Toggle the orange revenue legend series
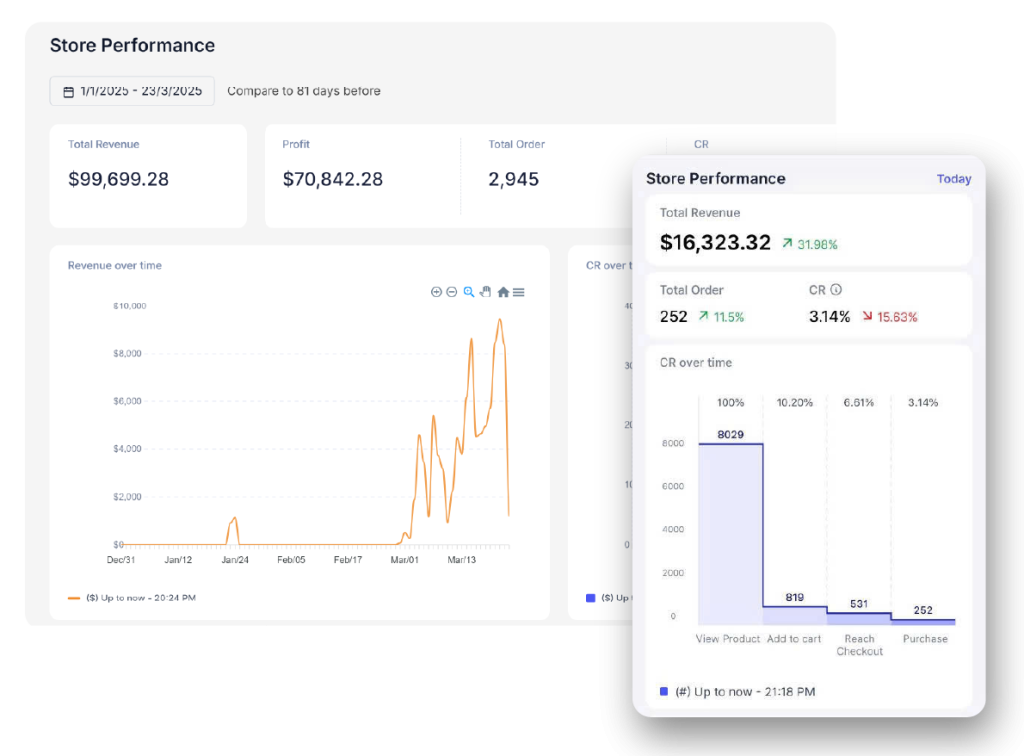This screenshot has width=1024, height=756. pos(74,598)
